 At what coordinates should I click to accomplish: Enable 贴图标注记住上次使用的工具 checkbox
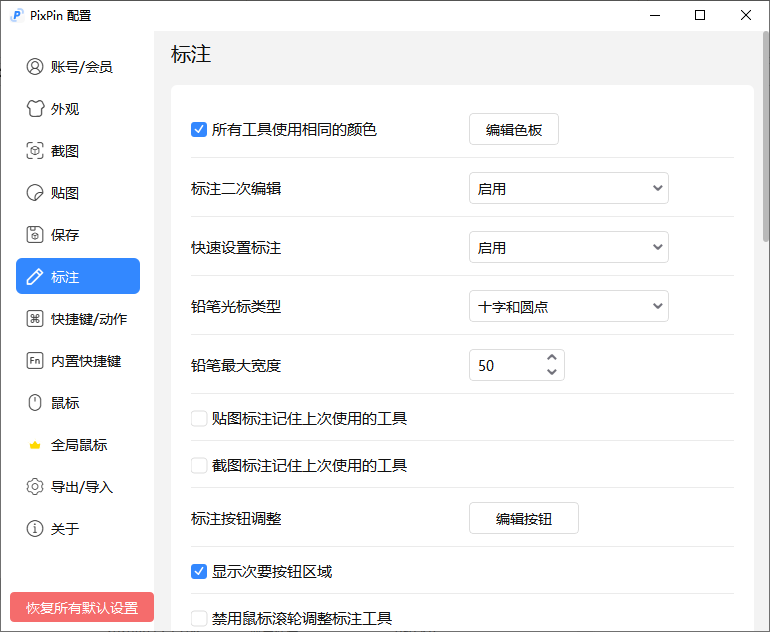point(199,419)
